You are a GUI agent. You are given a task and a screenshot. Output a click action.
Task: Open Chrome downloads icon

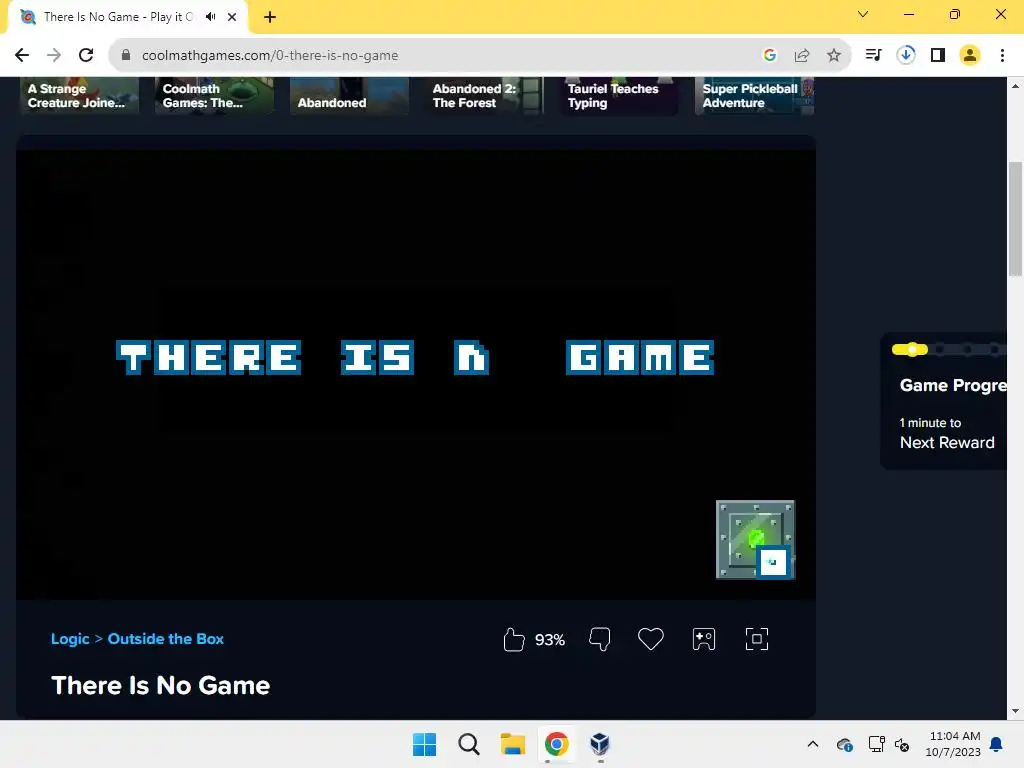click(x=906, y=55)
